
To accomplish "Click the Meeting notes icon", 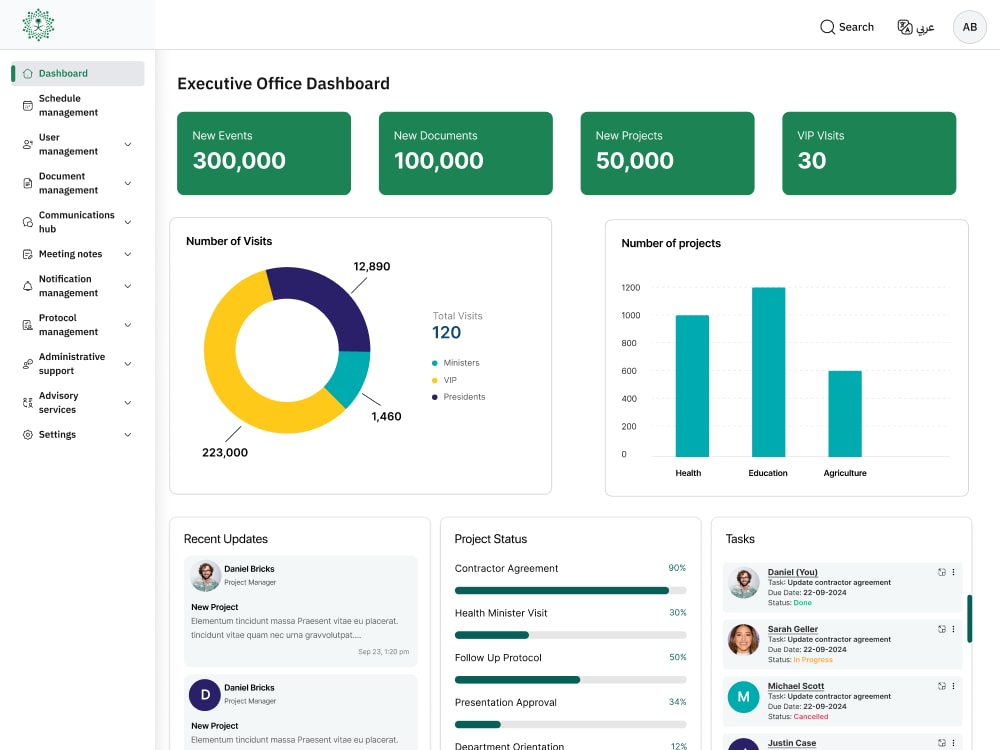I will tap(27, 254).
